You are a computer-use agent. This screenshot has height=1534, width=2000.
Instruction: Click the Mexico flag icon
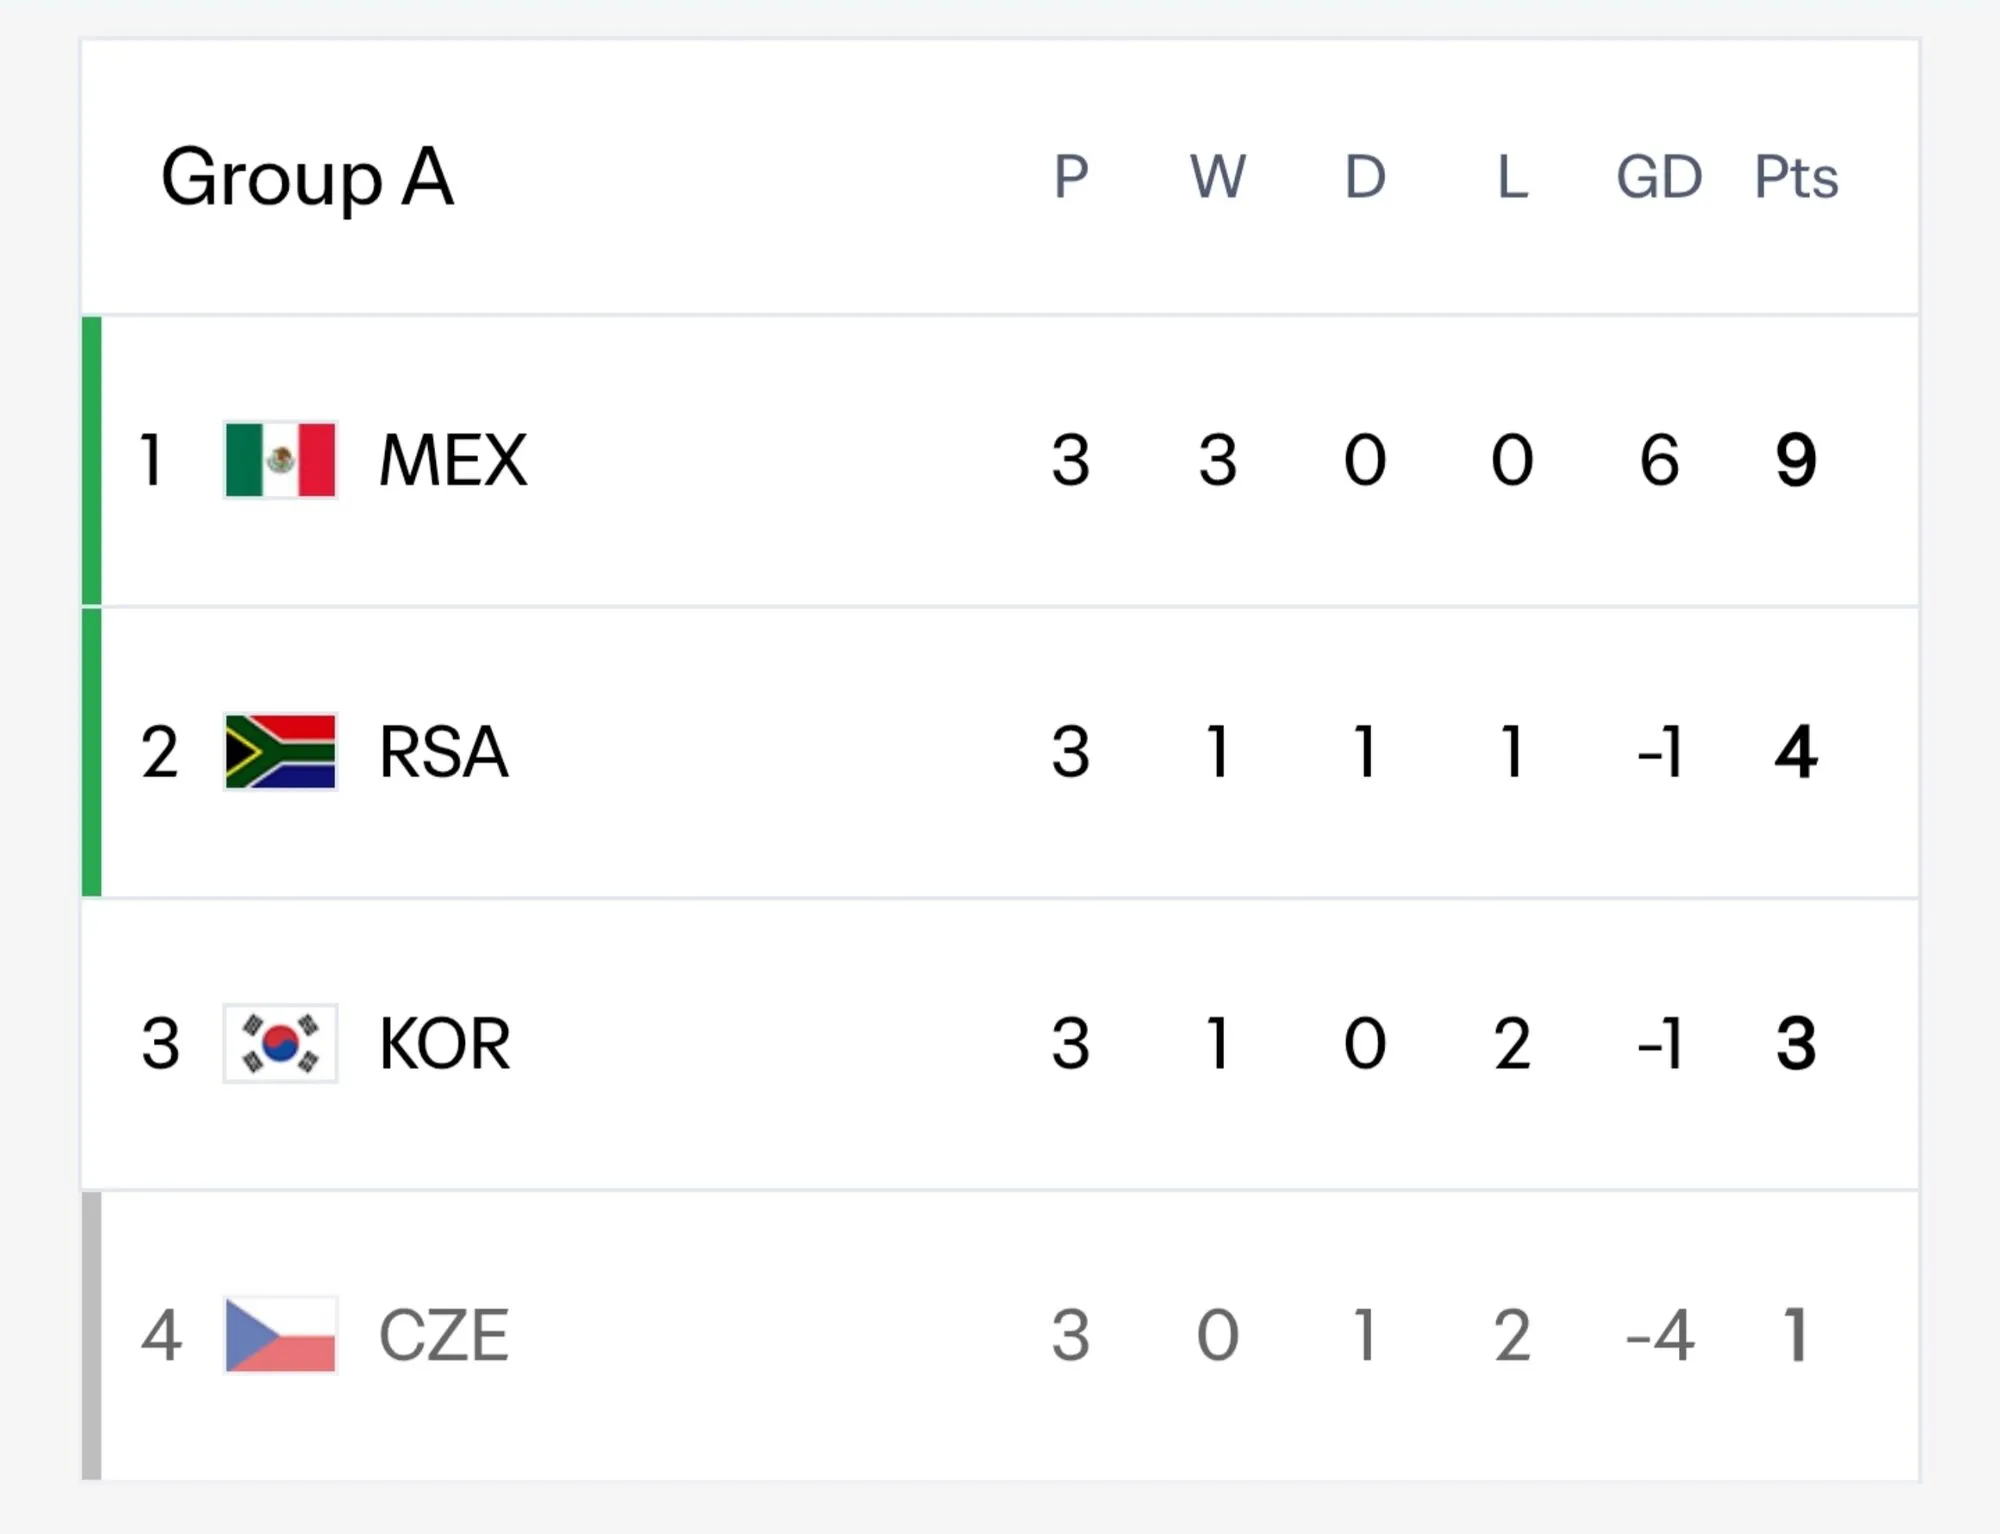tap(280, 460)
